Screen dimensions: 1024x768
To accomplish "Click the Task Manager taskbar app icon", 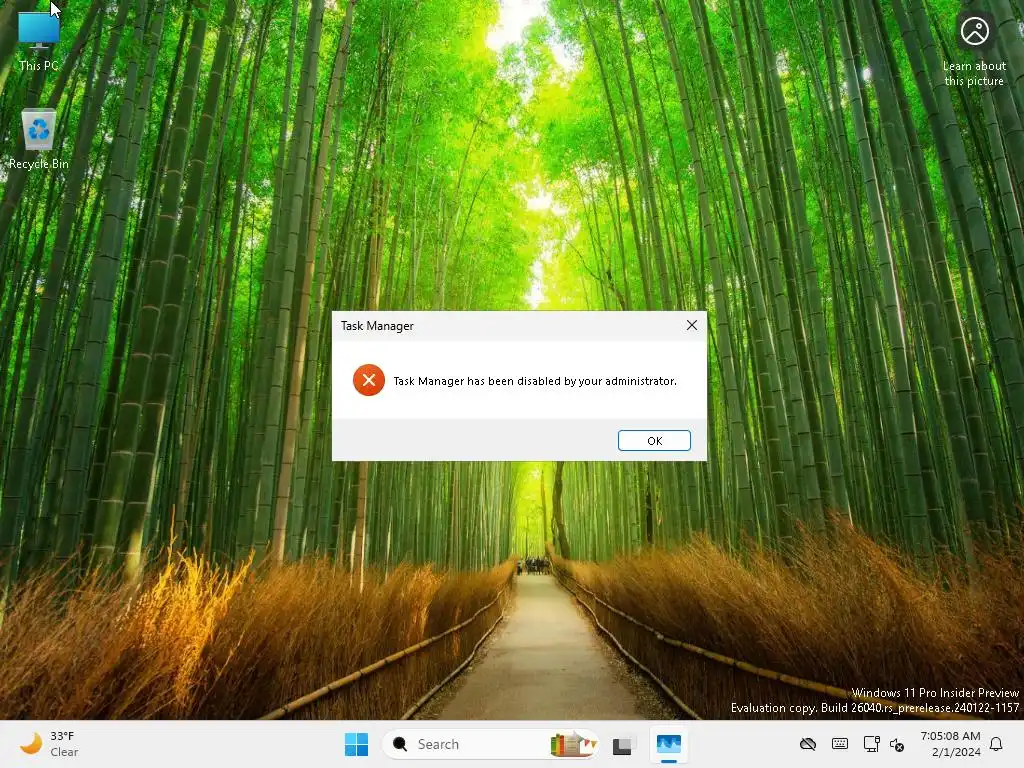I will [668, 744].
